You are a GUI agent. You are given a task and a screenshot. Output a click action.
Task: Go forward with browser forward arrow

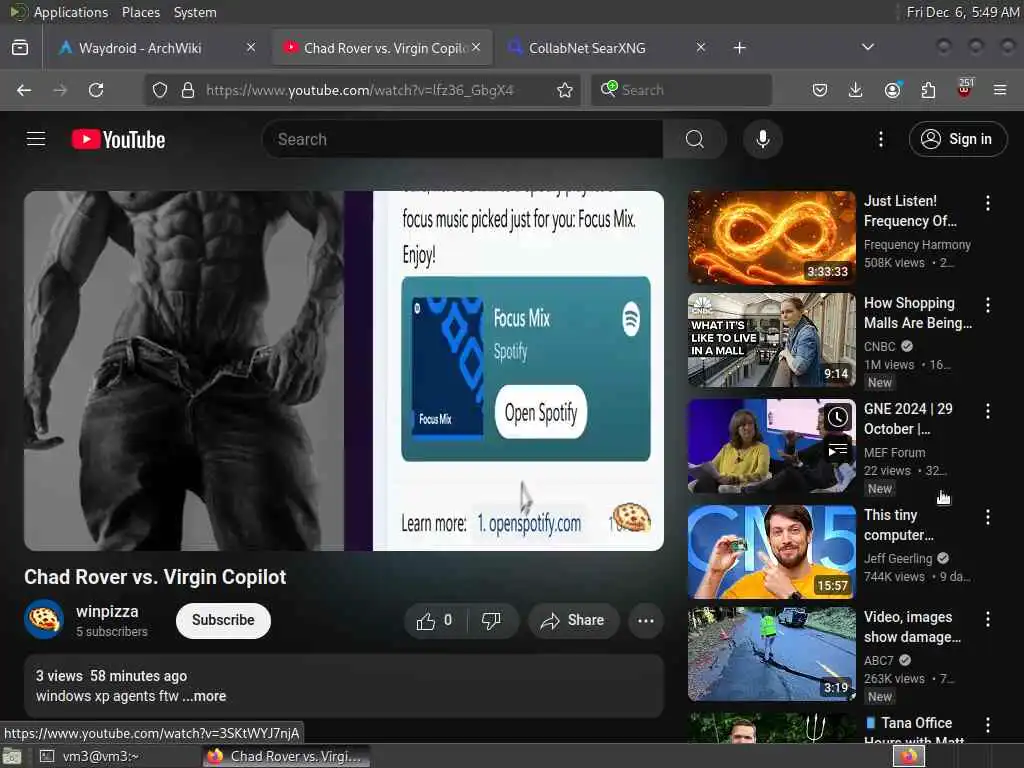pos(60,90)
